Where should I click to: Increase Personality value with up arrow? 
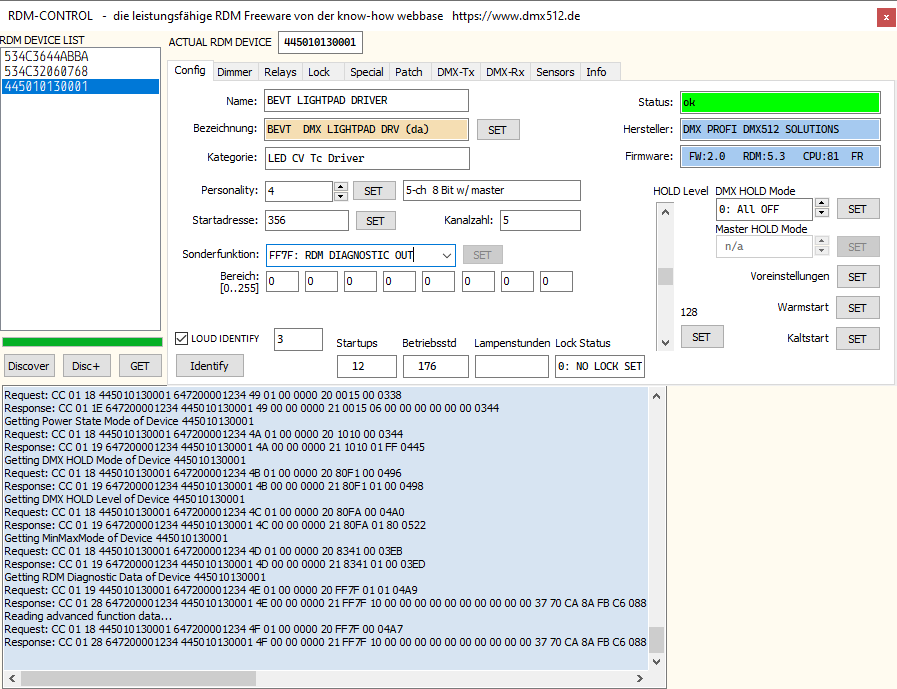(341, 186)
